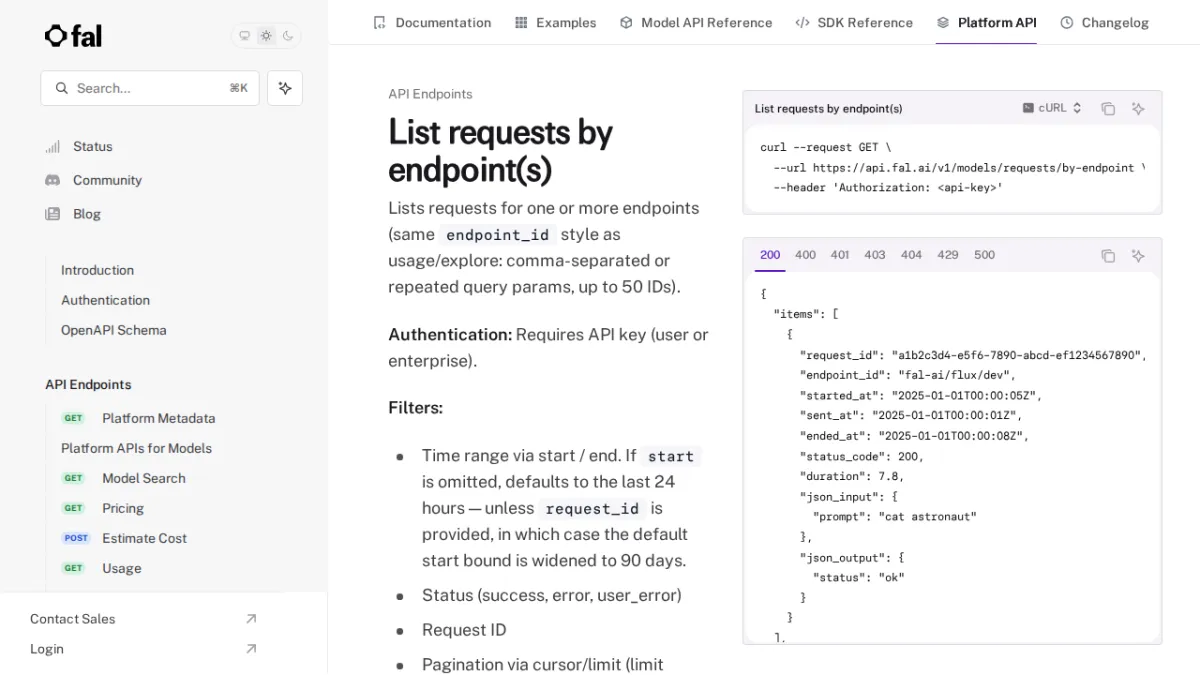Open Usage endpoint
This screenshot has width=1200, height=675.
[121, 568]
